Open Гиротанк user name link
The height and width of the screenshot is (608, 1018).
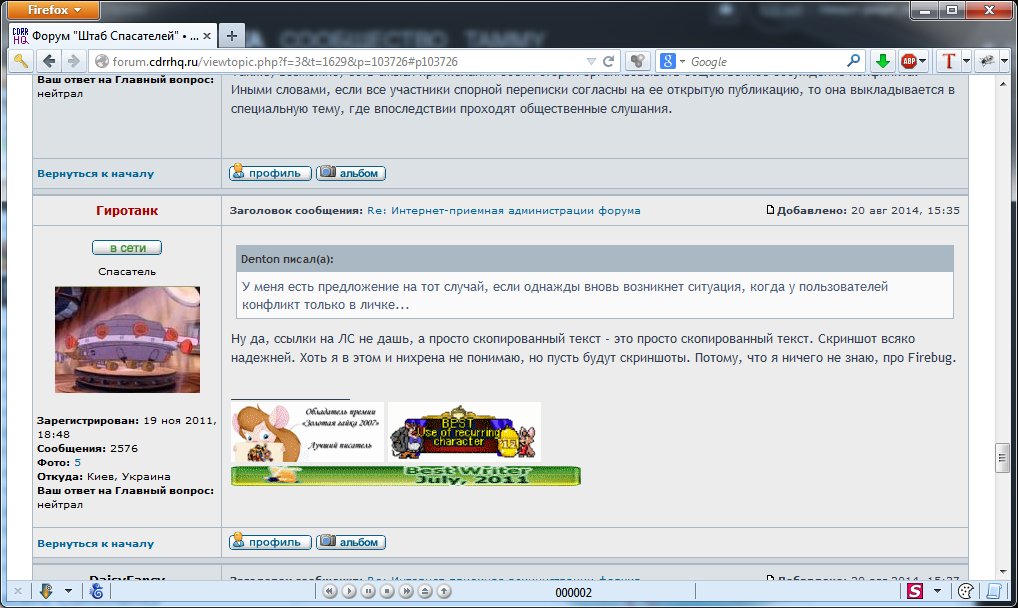click(x=127, y=210)
